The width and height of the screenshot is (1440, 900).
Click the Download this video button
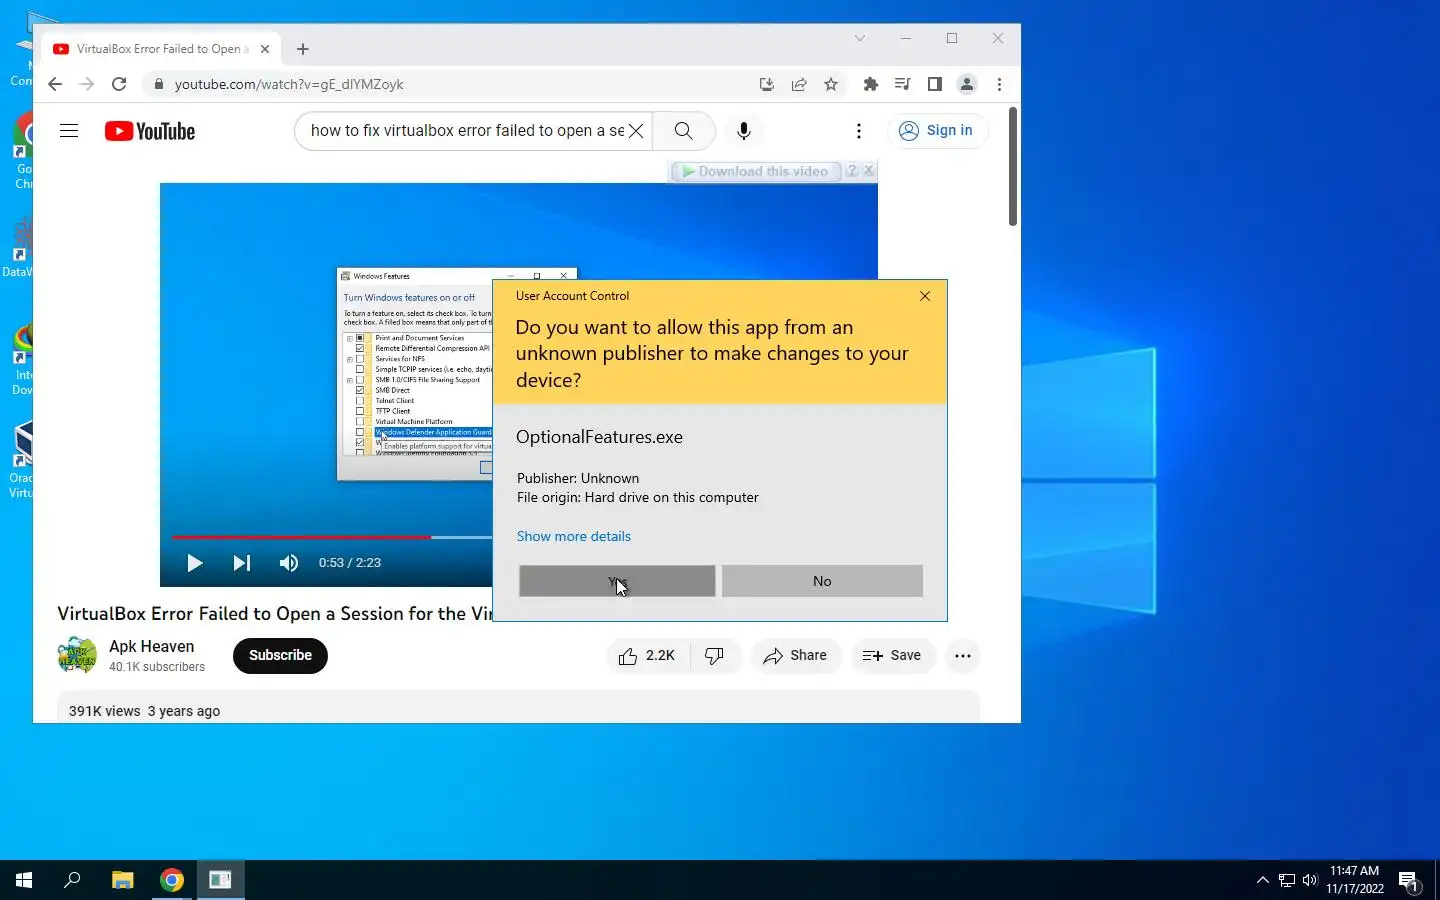click(x=755, y=171)
